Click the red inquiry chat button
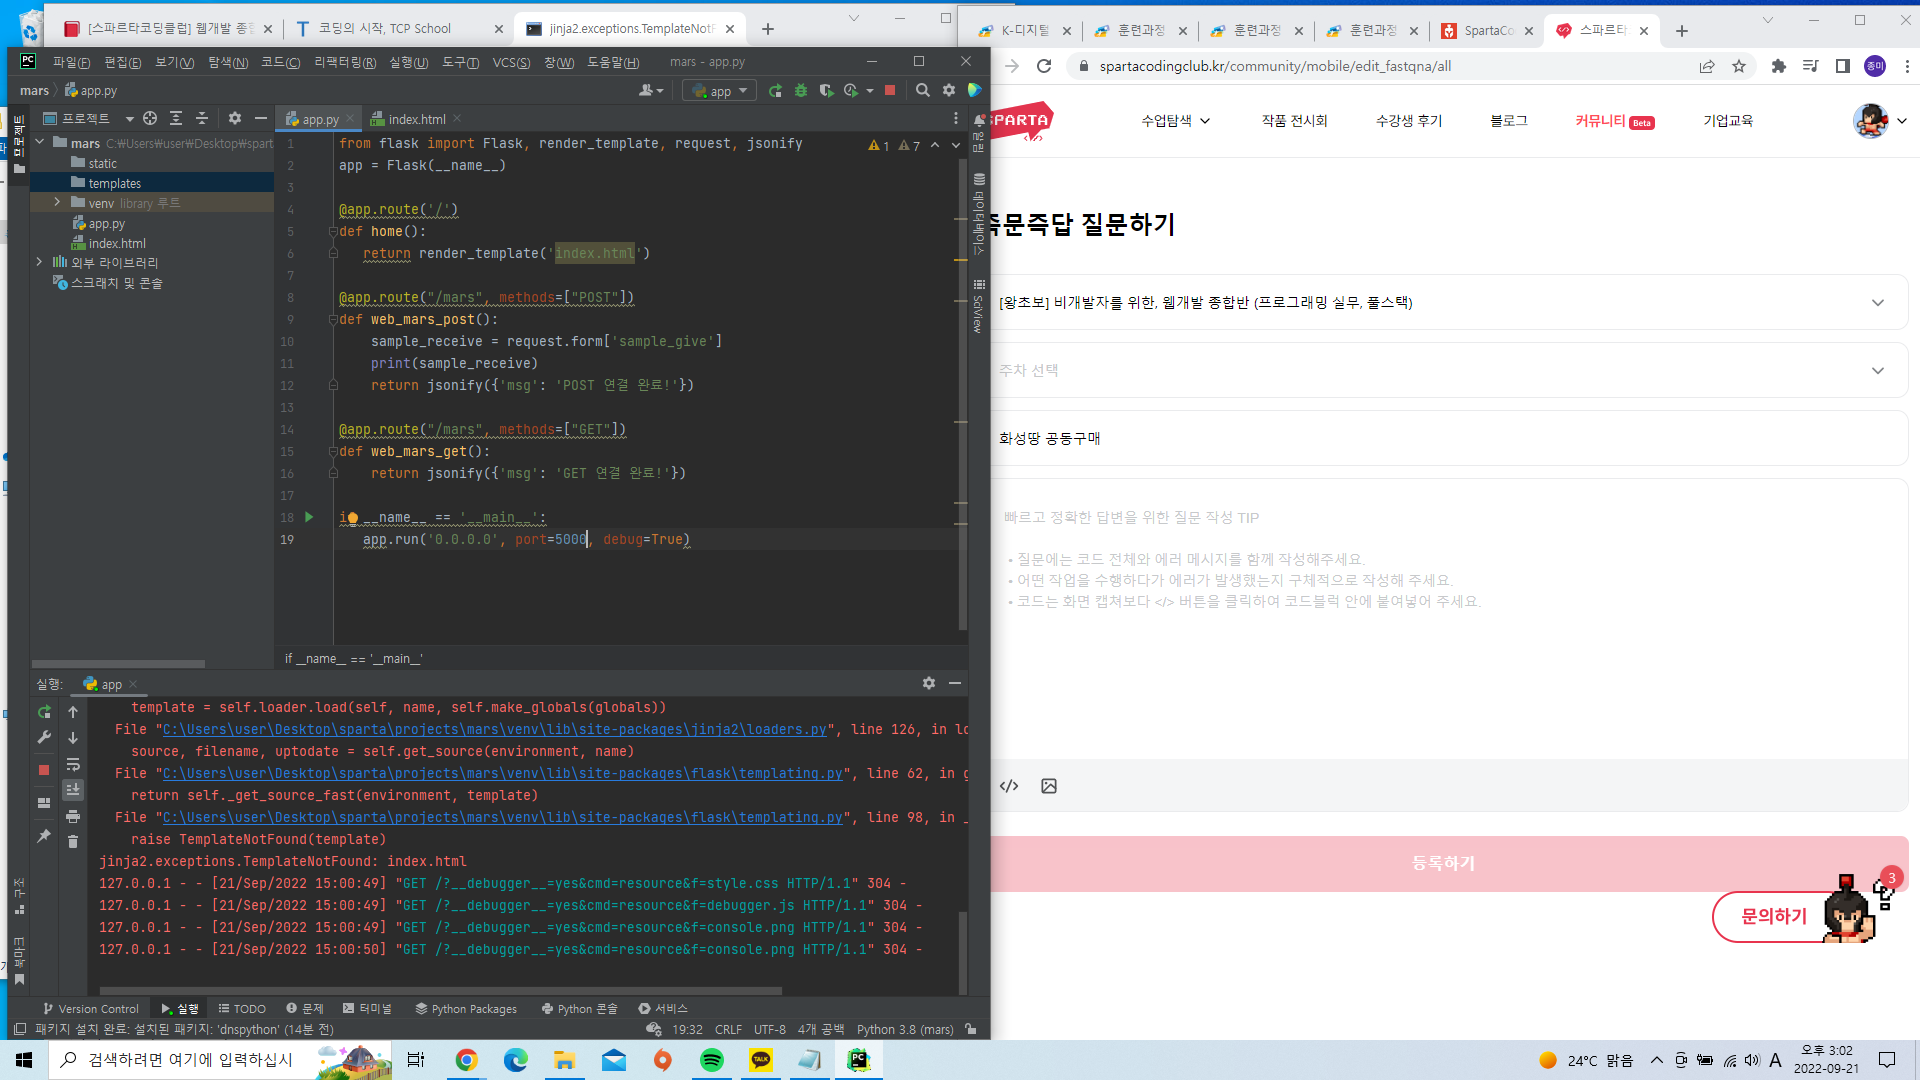Viewport: 1920px width, 1080px height. pyautogui.click(x=1773, y=916)
